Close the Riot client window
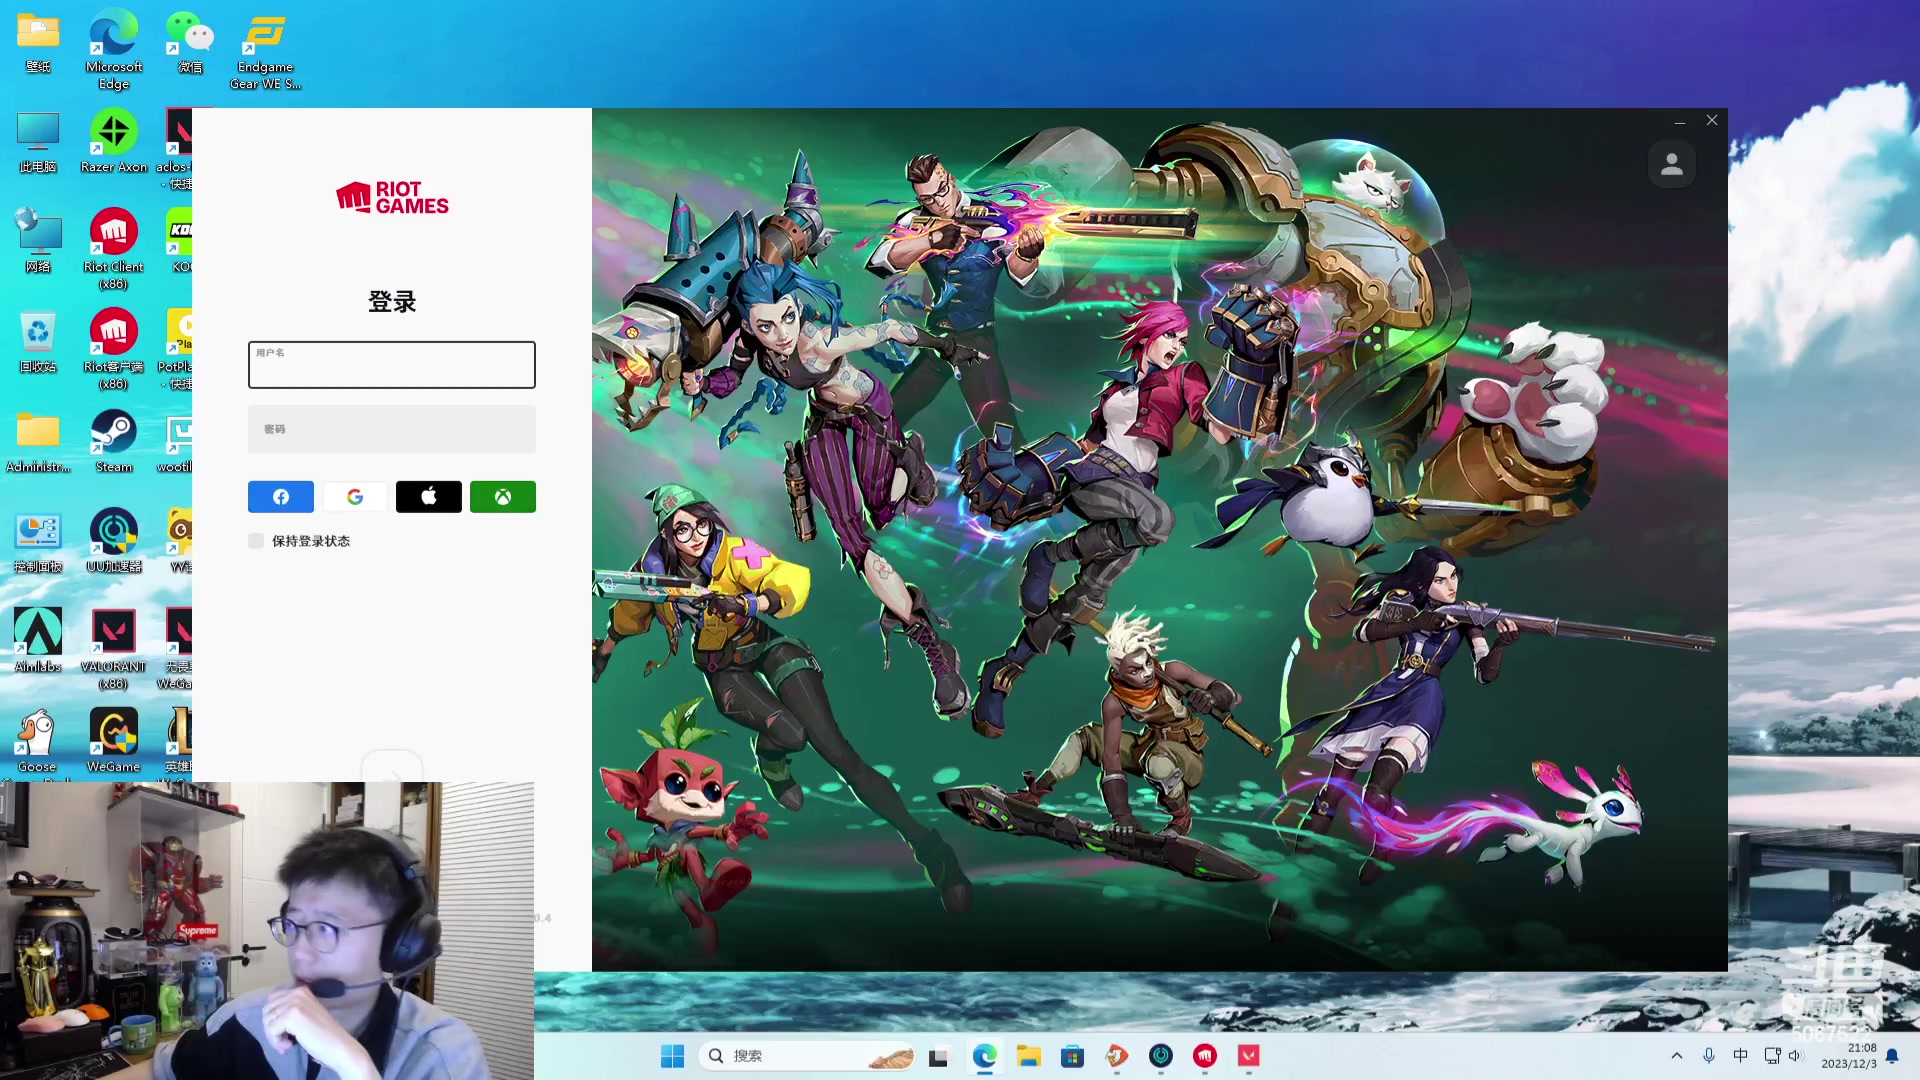Viewport: 1920px width, 1080px height. [x=1712, y=120]
